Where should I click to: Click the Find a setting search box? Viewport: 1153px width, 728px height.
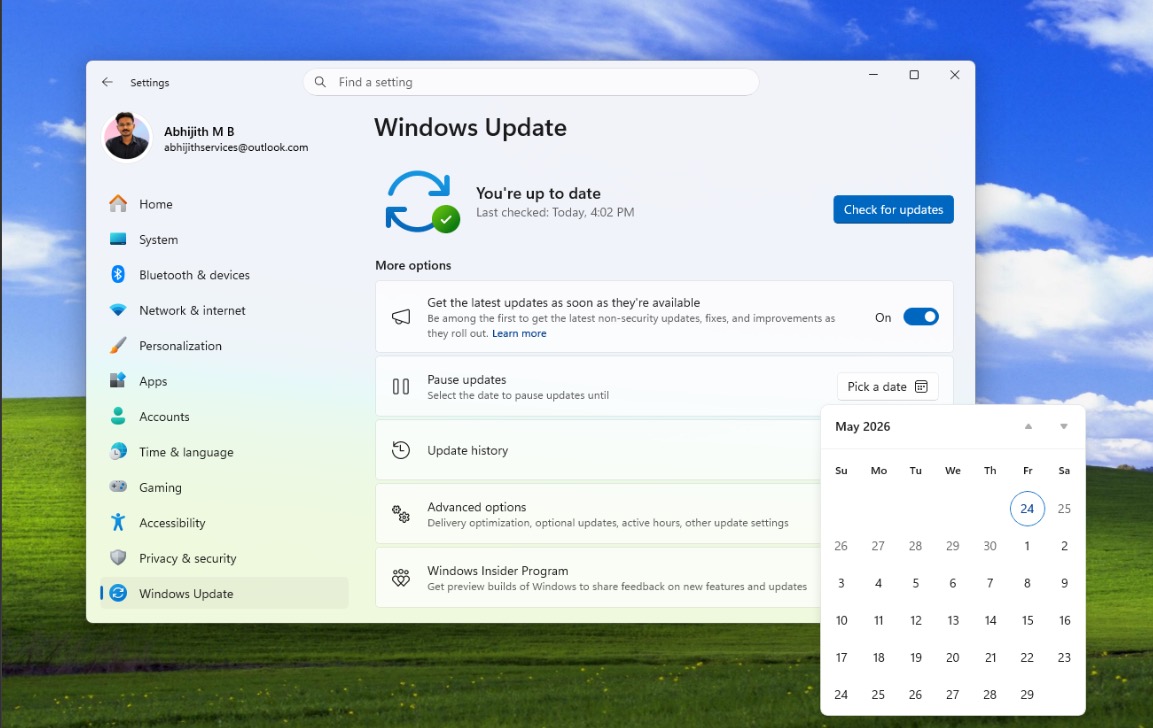tap(531, 82)
